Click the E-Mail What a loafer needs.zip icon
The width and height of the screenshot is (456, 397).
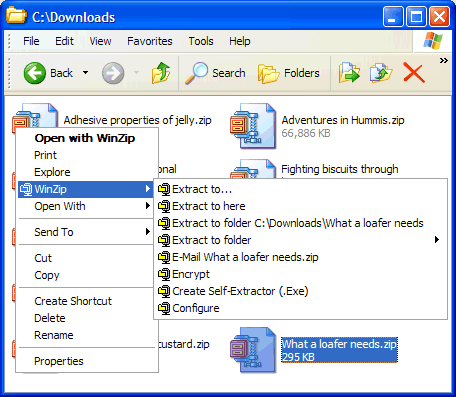pyautogui.click(x=164, y=257)
